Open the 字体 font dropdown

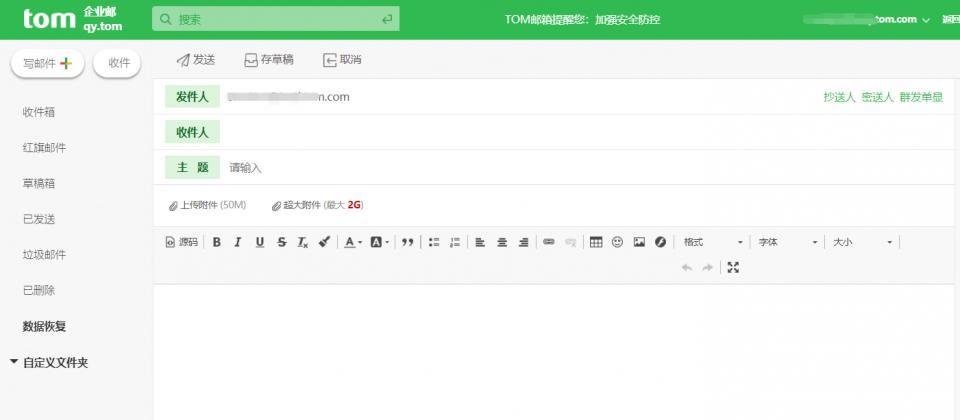(x=787, y=242)
